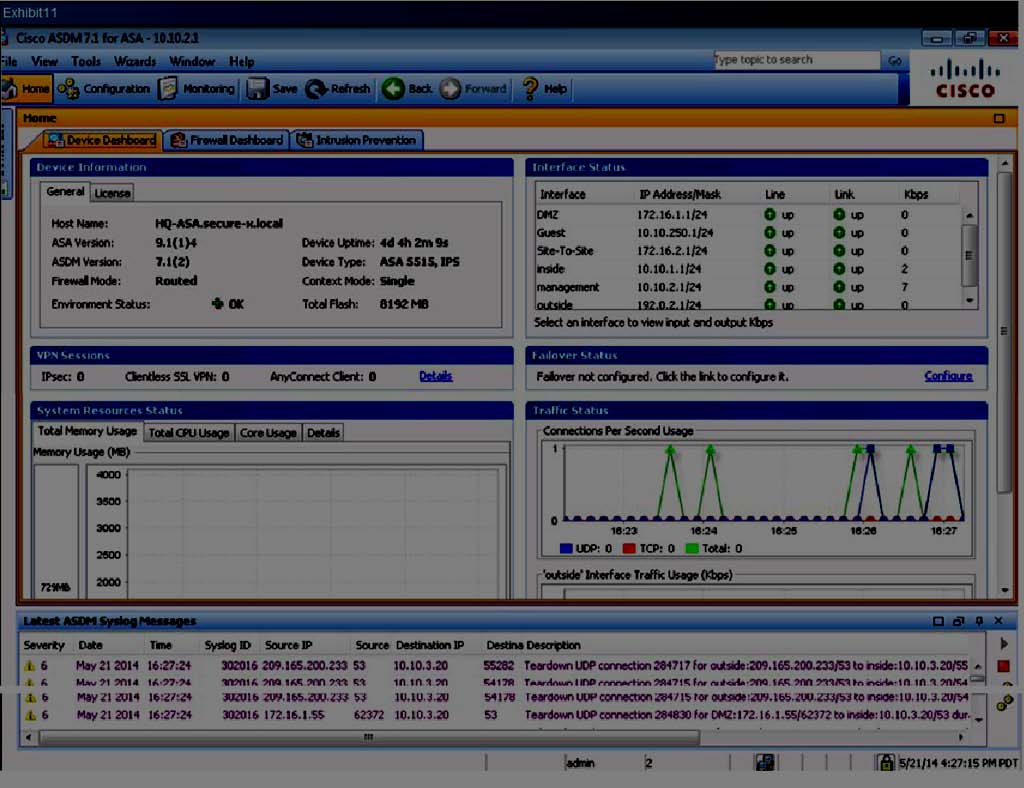Screen dimensions: 1024x788
Task: Click the Home toolbar button
Action: point(26,89)
